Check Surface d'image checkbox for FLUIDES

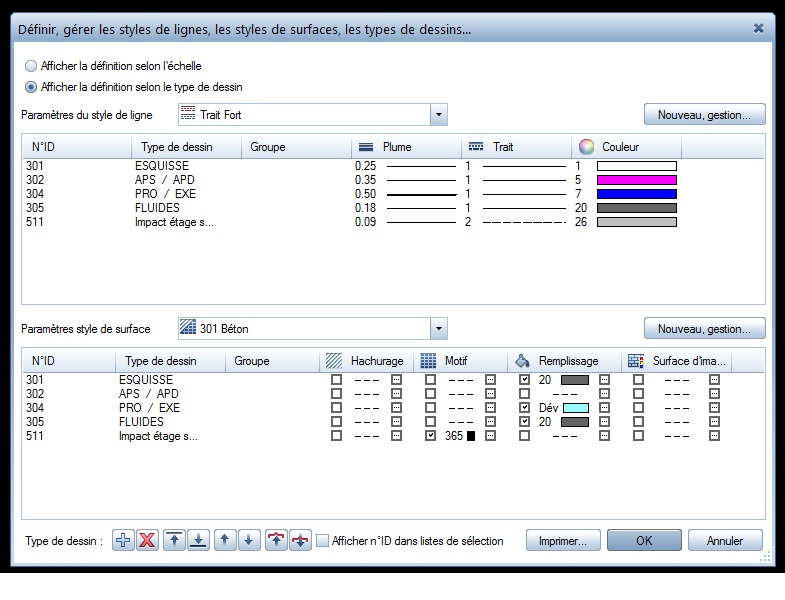(638, 422)
